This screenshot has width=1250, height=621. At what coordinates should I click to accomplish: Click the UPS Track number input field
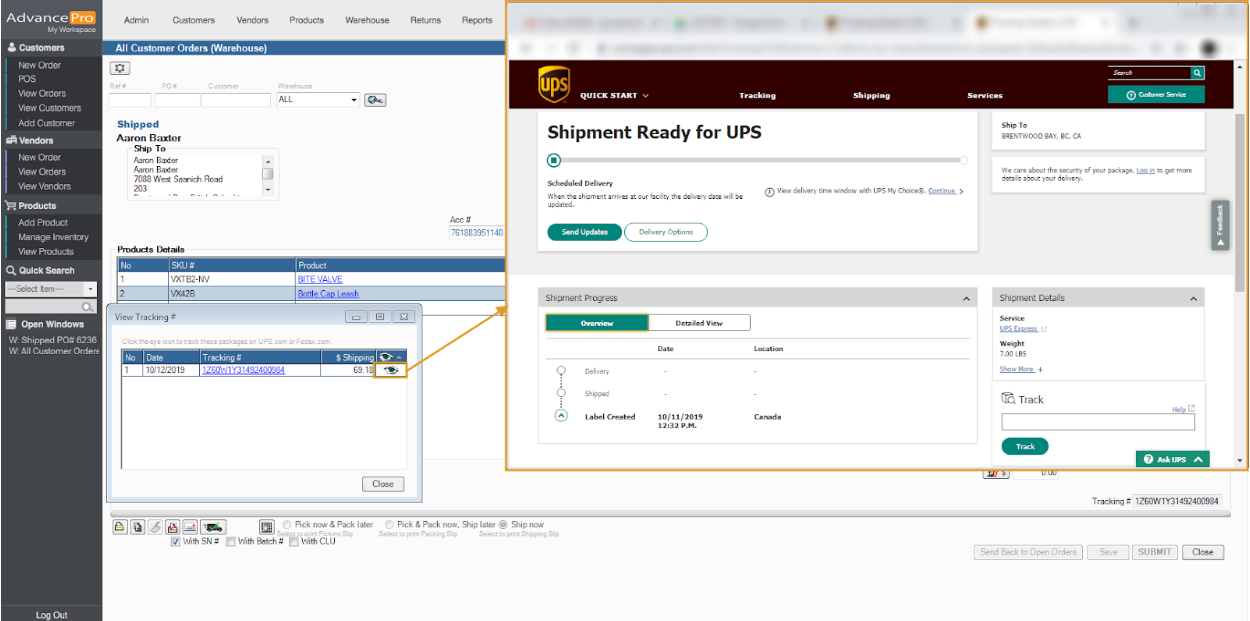point(1097,422)
